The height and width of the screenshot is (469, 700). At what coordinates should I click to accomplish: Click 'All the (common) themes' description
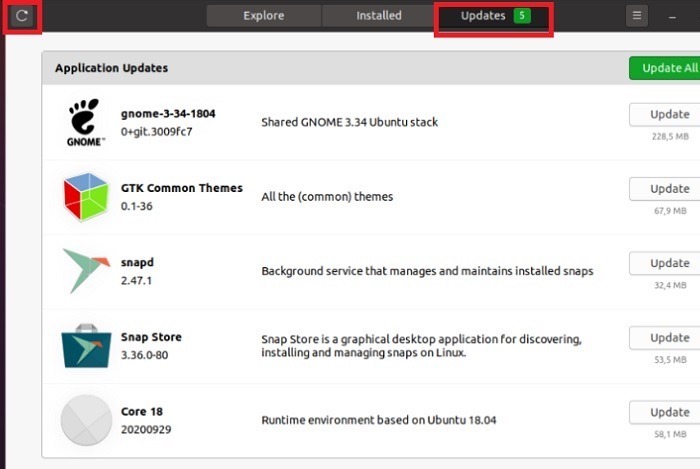(327, 197)
